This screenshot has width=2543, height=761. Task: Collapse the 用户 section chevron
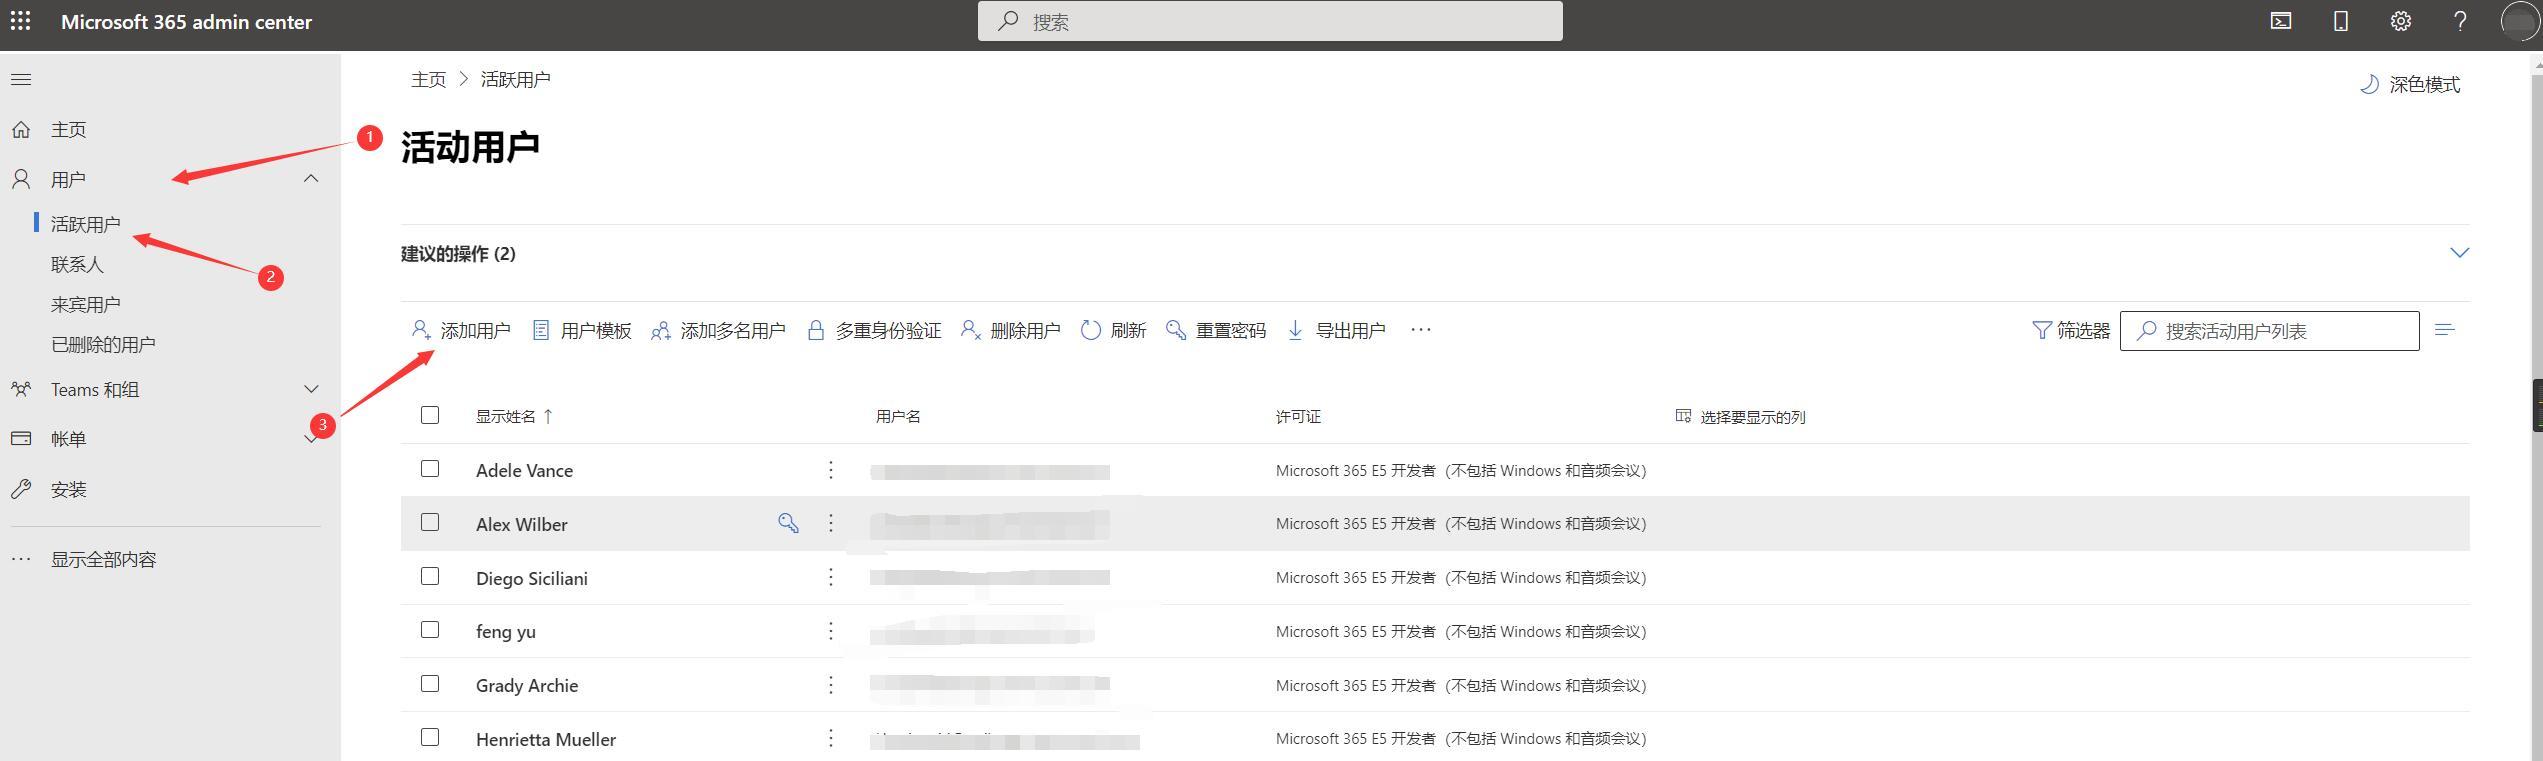coord(311,179)
